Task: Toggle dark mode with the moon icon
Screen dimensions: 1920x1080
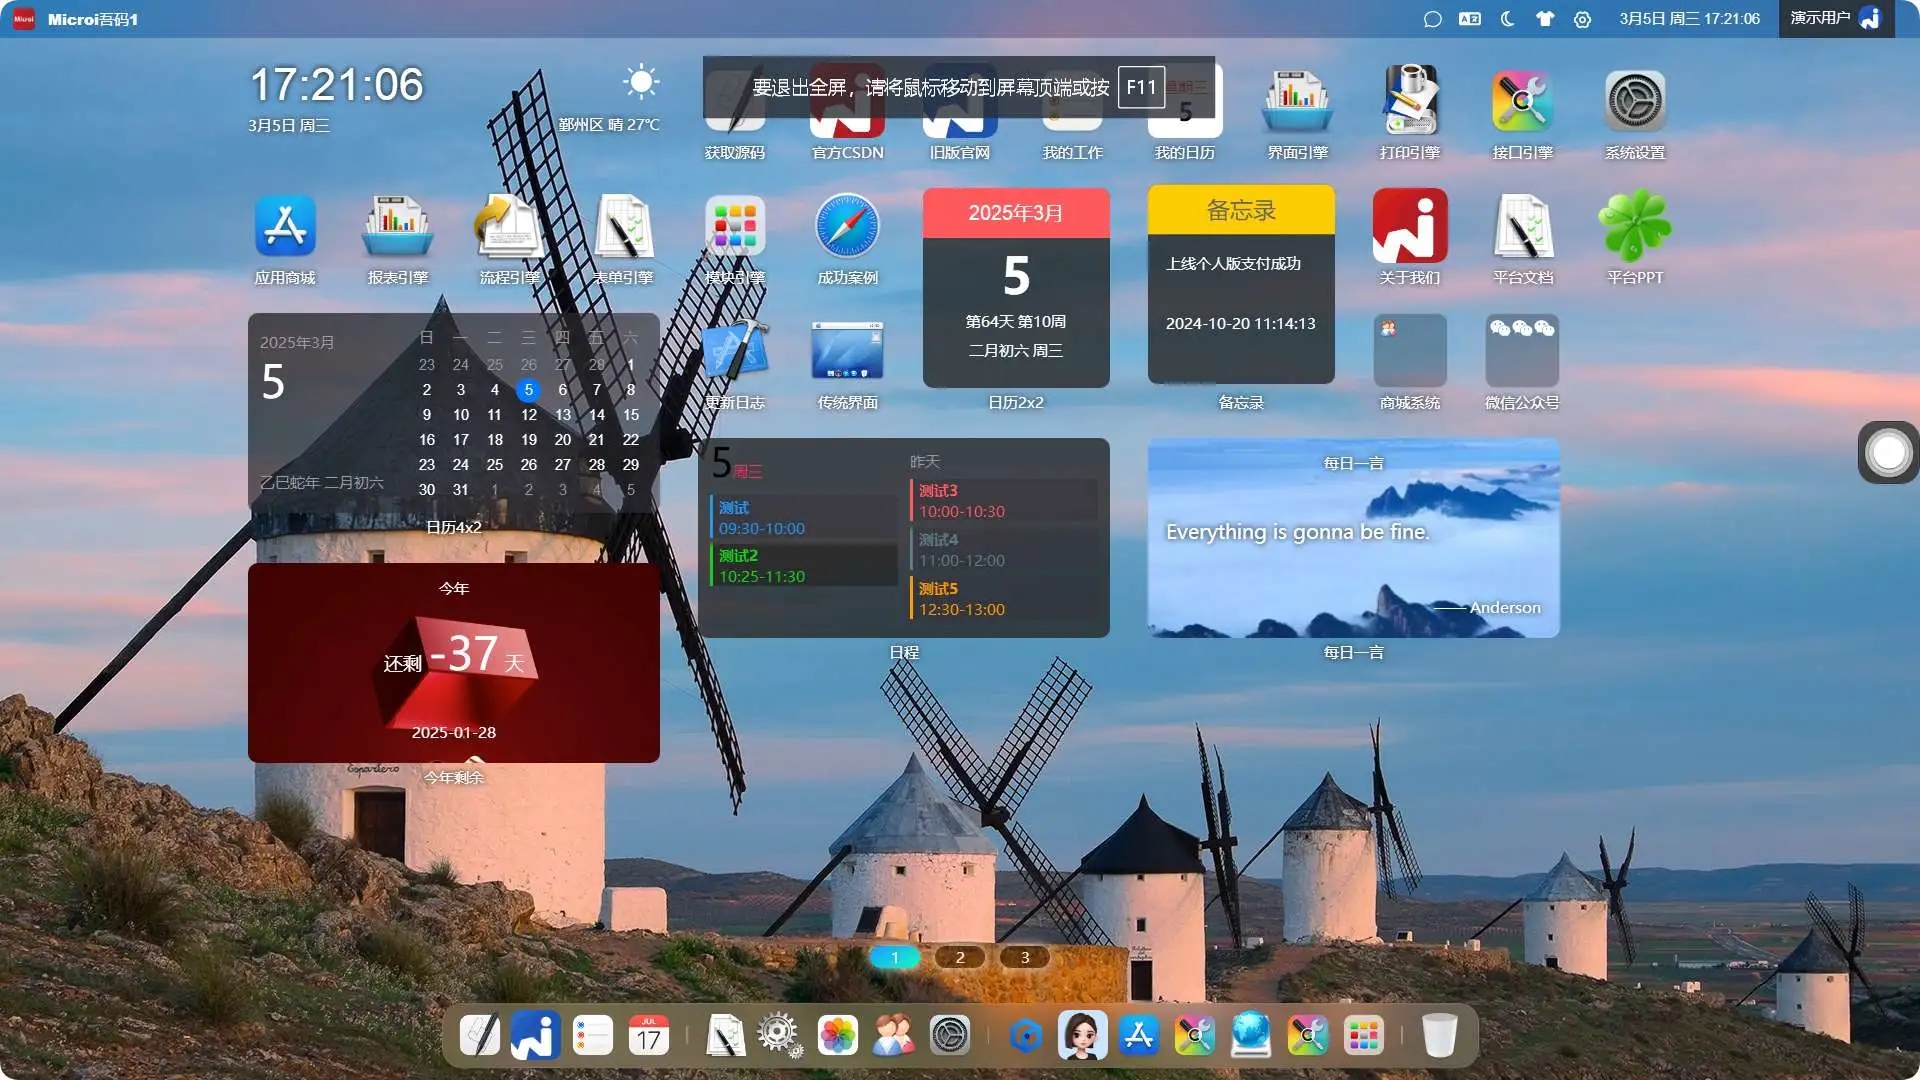Action: coord(1507,19)
